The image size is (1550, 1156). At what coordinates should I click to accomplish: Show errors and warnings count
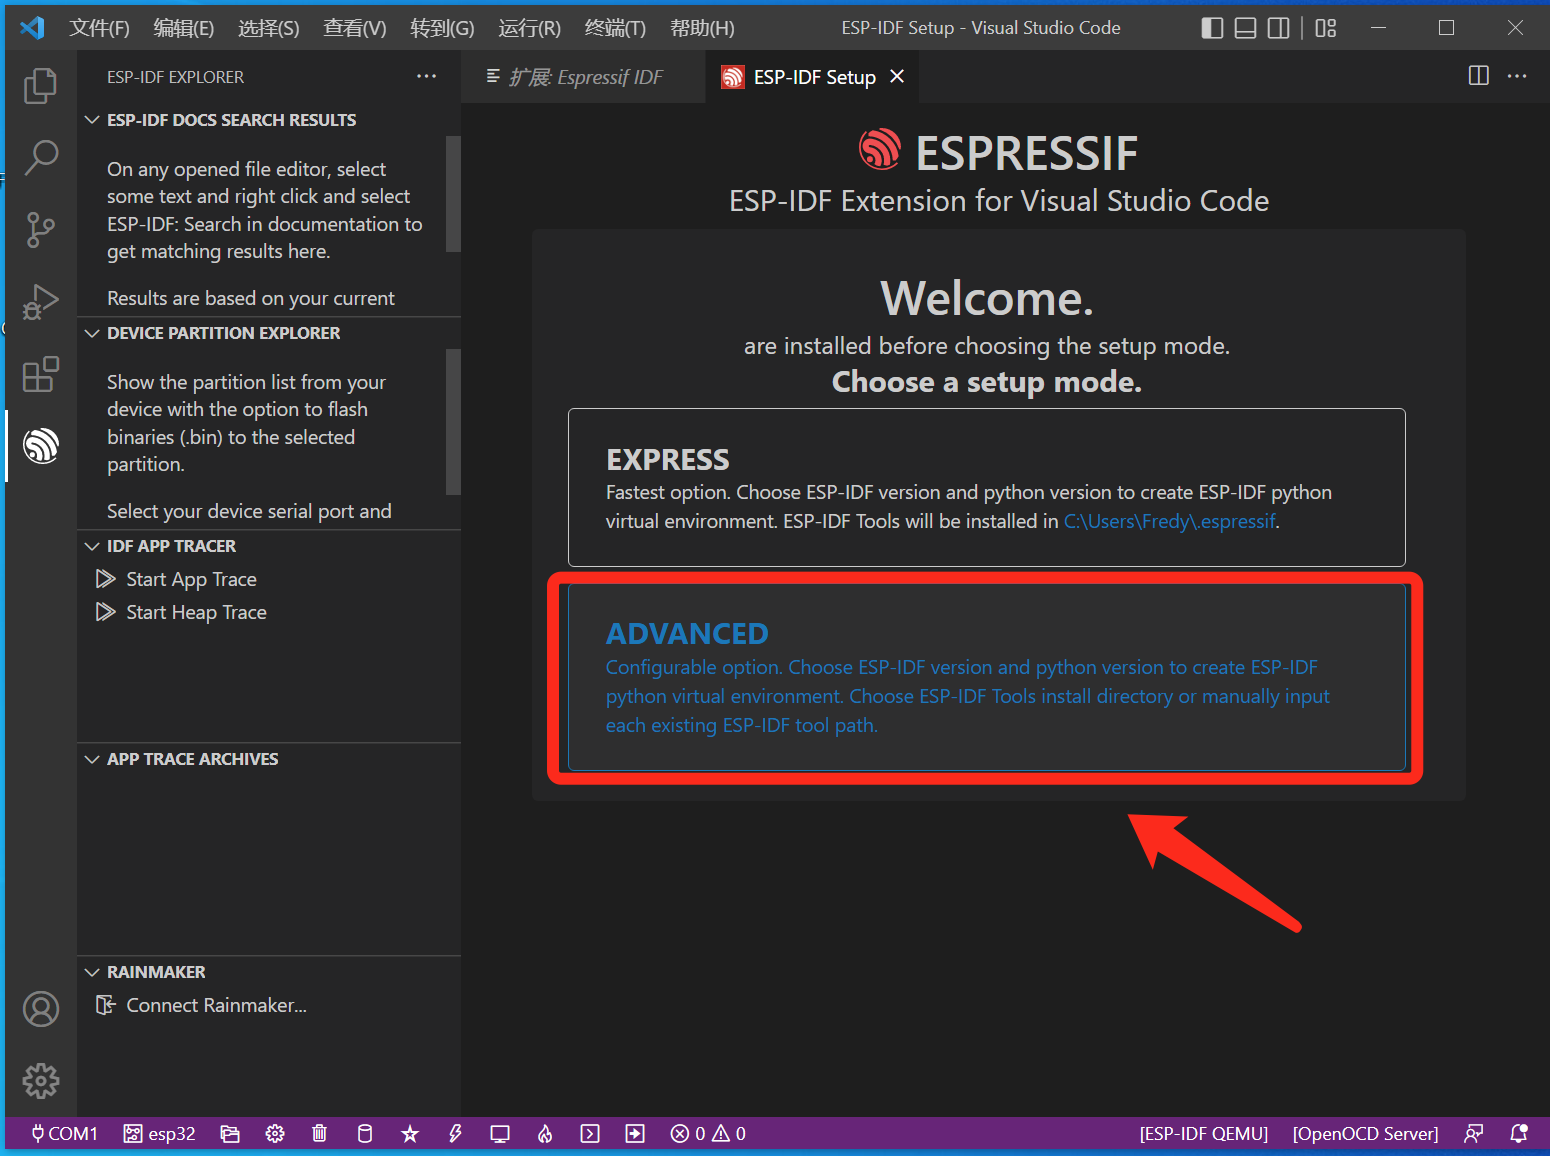pyautogui.click(x=708, y=1133)
